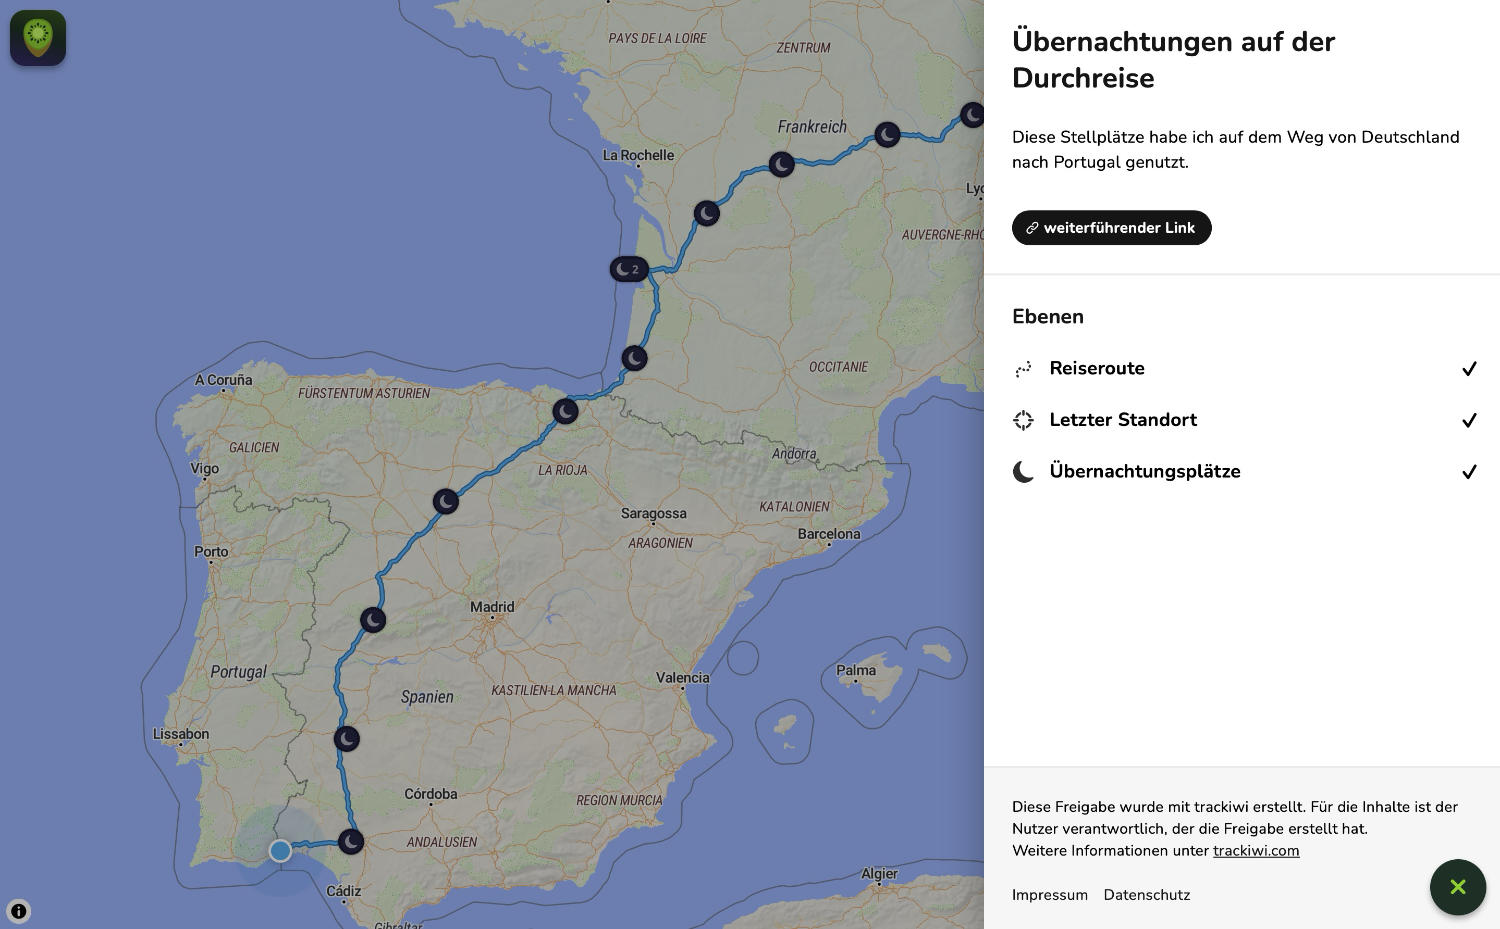Follow the trackiwi.com link
The image size is (1500, 929).
tap(1255, 851)
